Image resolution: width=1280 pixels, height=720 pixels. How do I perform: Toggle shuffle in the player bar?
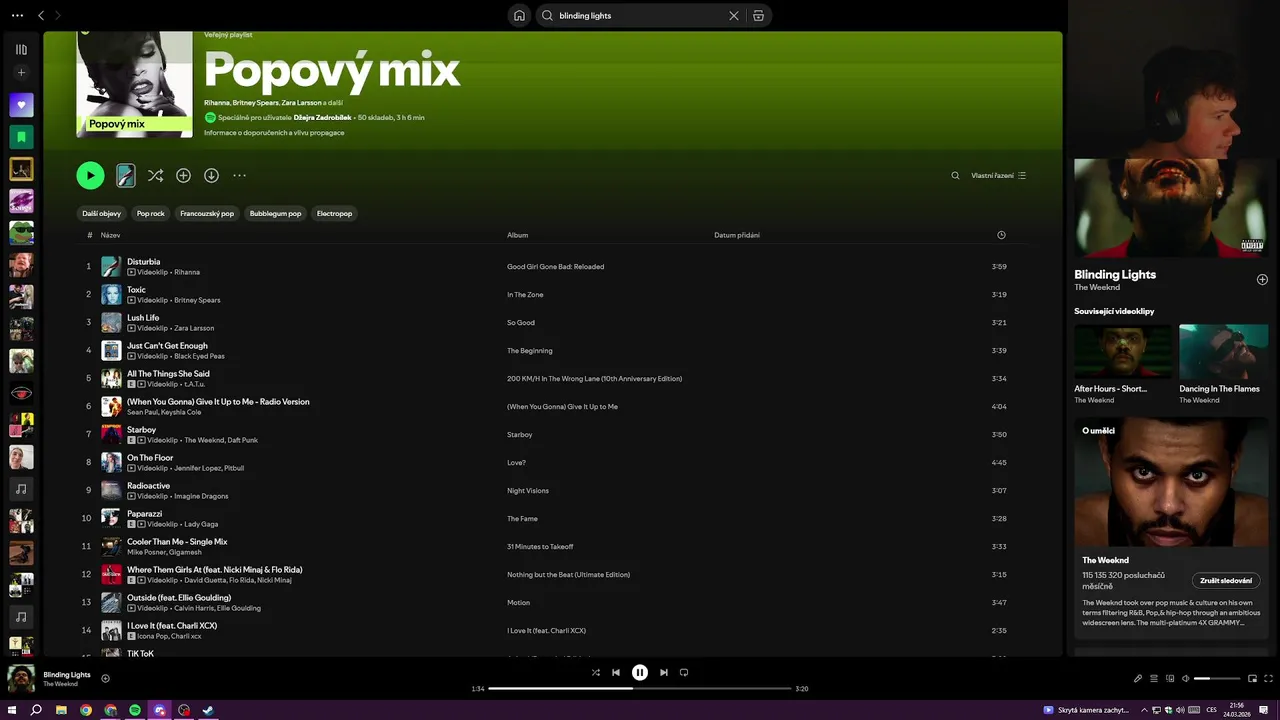(596, 673)
